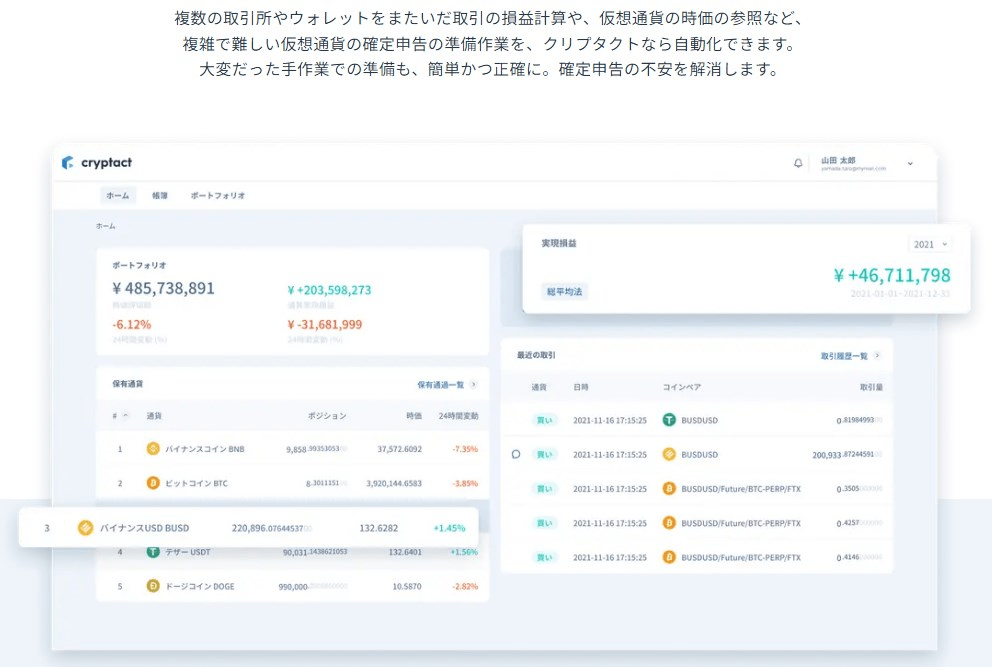Click the ポジション column header

tap(327, 416)
